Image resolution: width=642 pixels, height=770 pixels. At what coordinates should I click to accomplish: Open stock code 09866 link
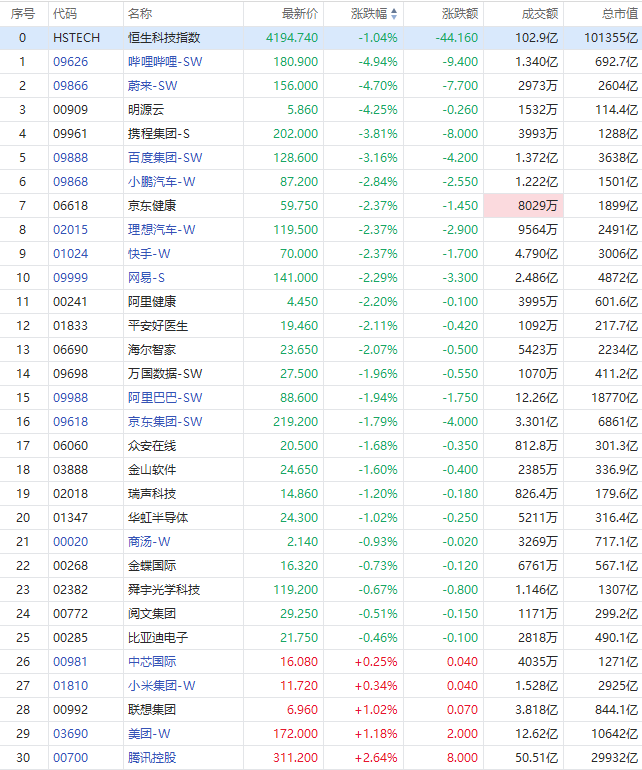coord(71,86)
